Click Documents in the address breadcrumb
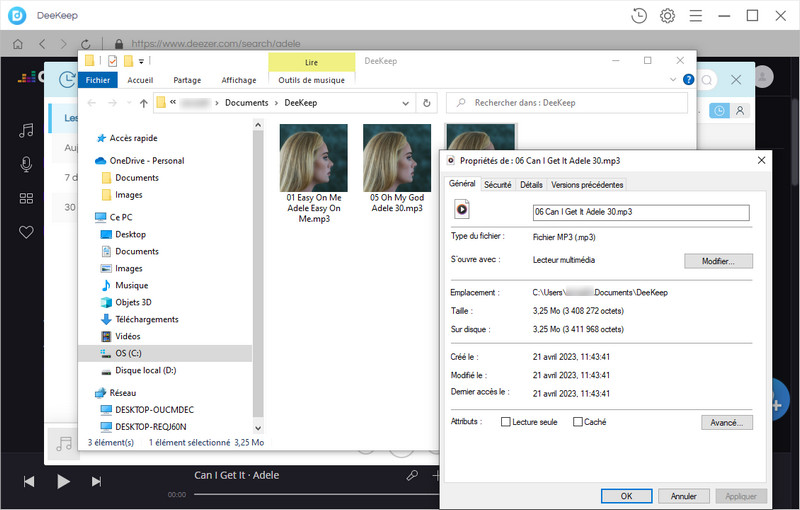800x510 pixels. 246,103
